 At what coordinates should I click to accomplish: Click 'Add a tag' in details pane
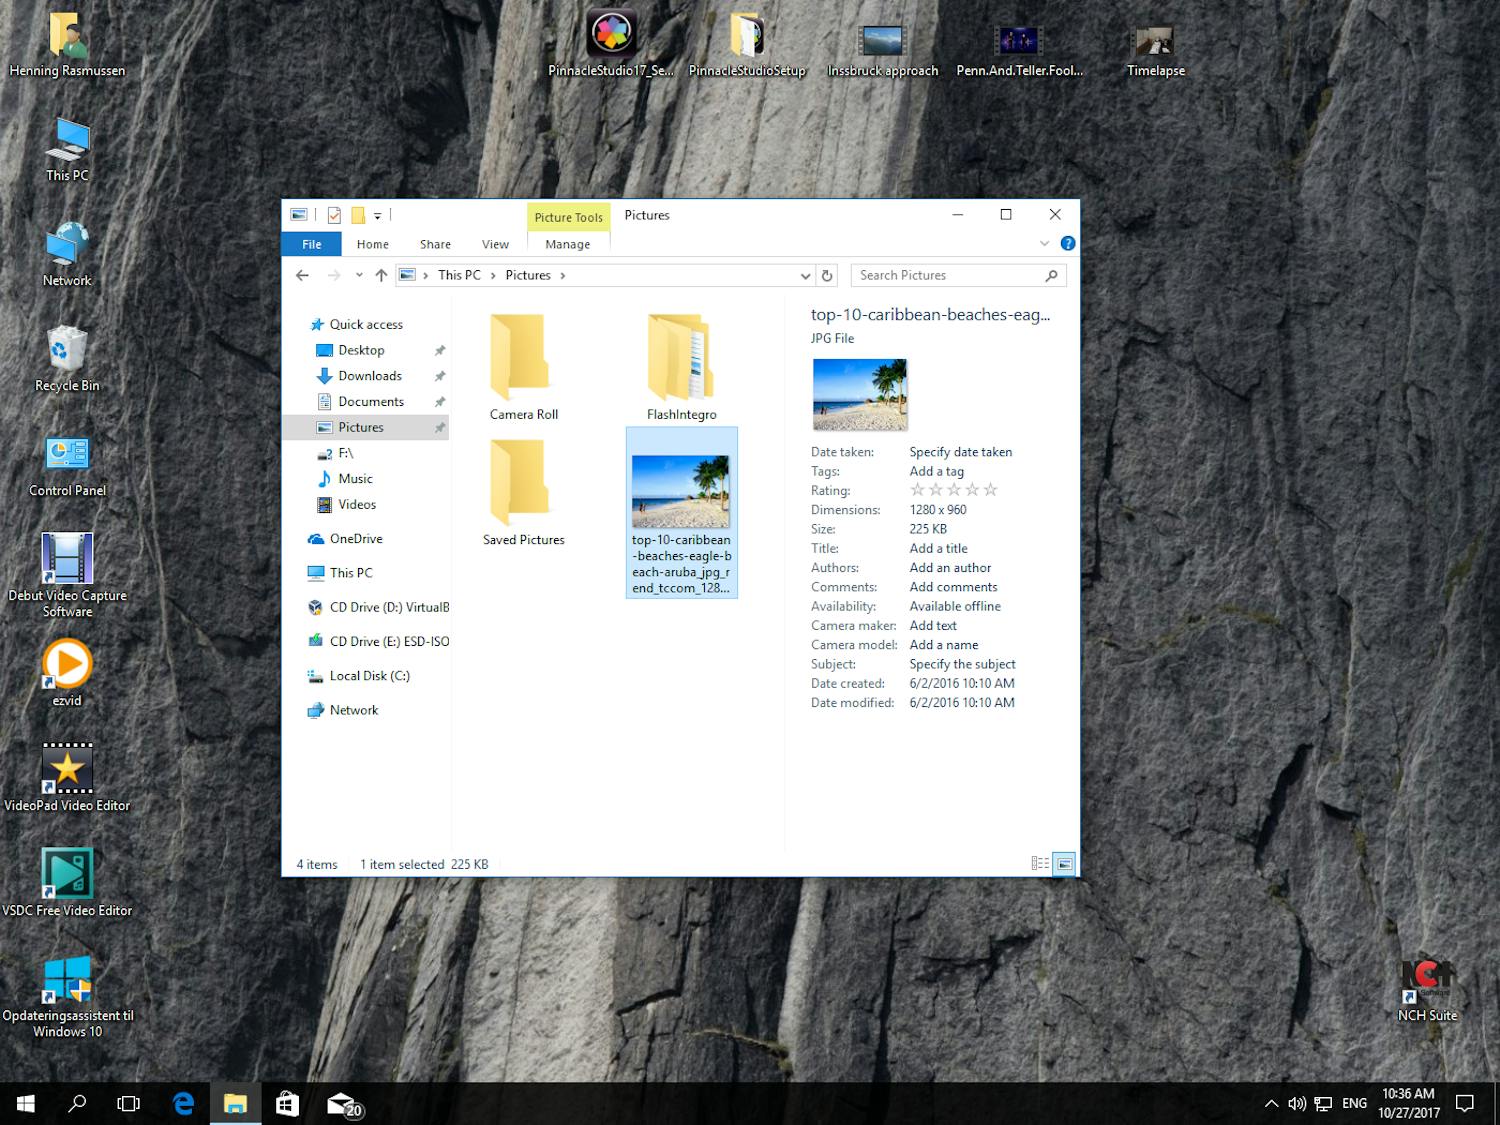pyautogui.click(x=936, y=471)
